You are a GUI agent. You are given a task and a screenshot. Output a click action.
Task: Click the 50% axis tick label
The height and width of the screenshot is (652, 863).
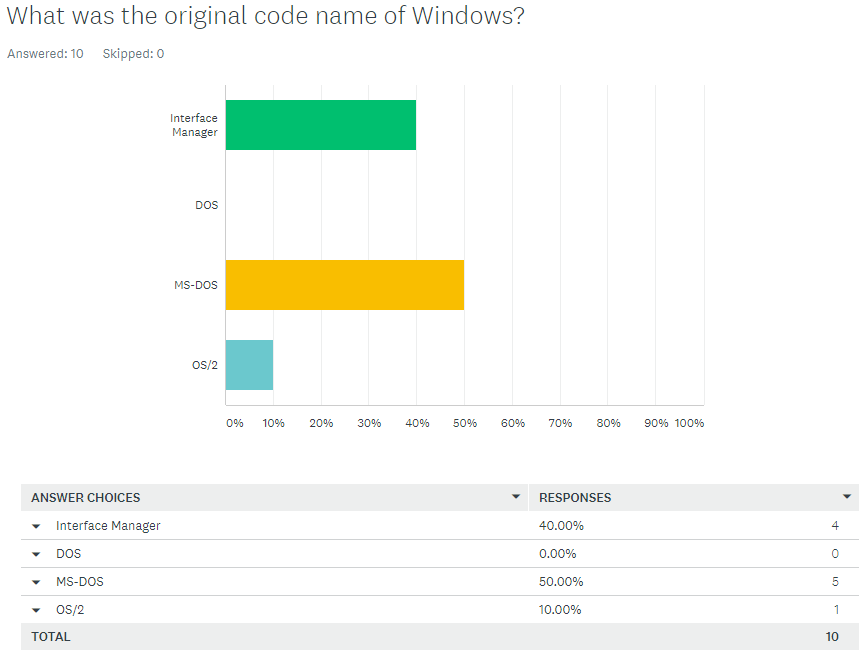pyautogui.click(x=465, y=423)
